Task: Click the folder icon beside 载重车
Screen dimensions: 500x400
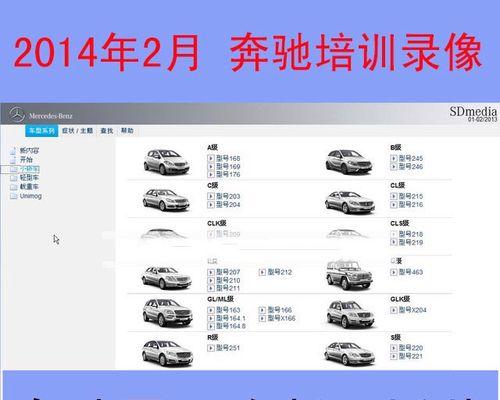Action: coord(14,187)
